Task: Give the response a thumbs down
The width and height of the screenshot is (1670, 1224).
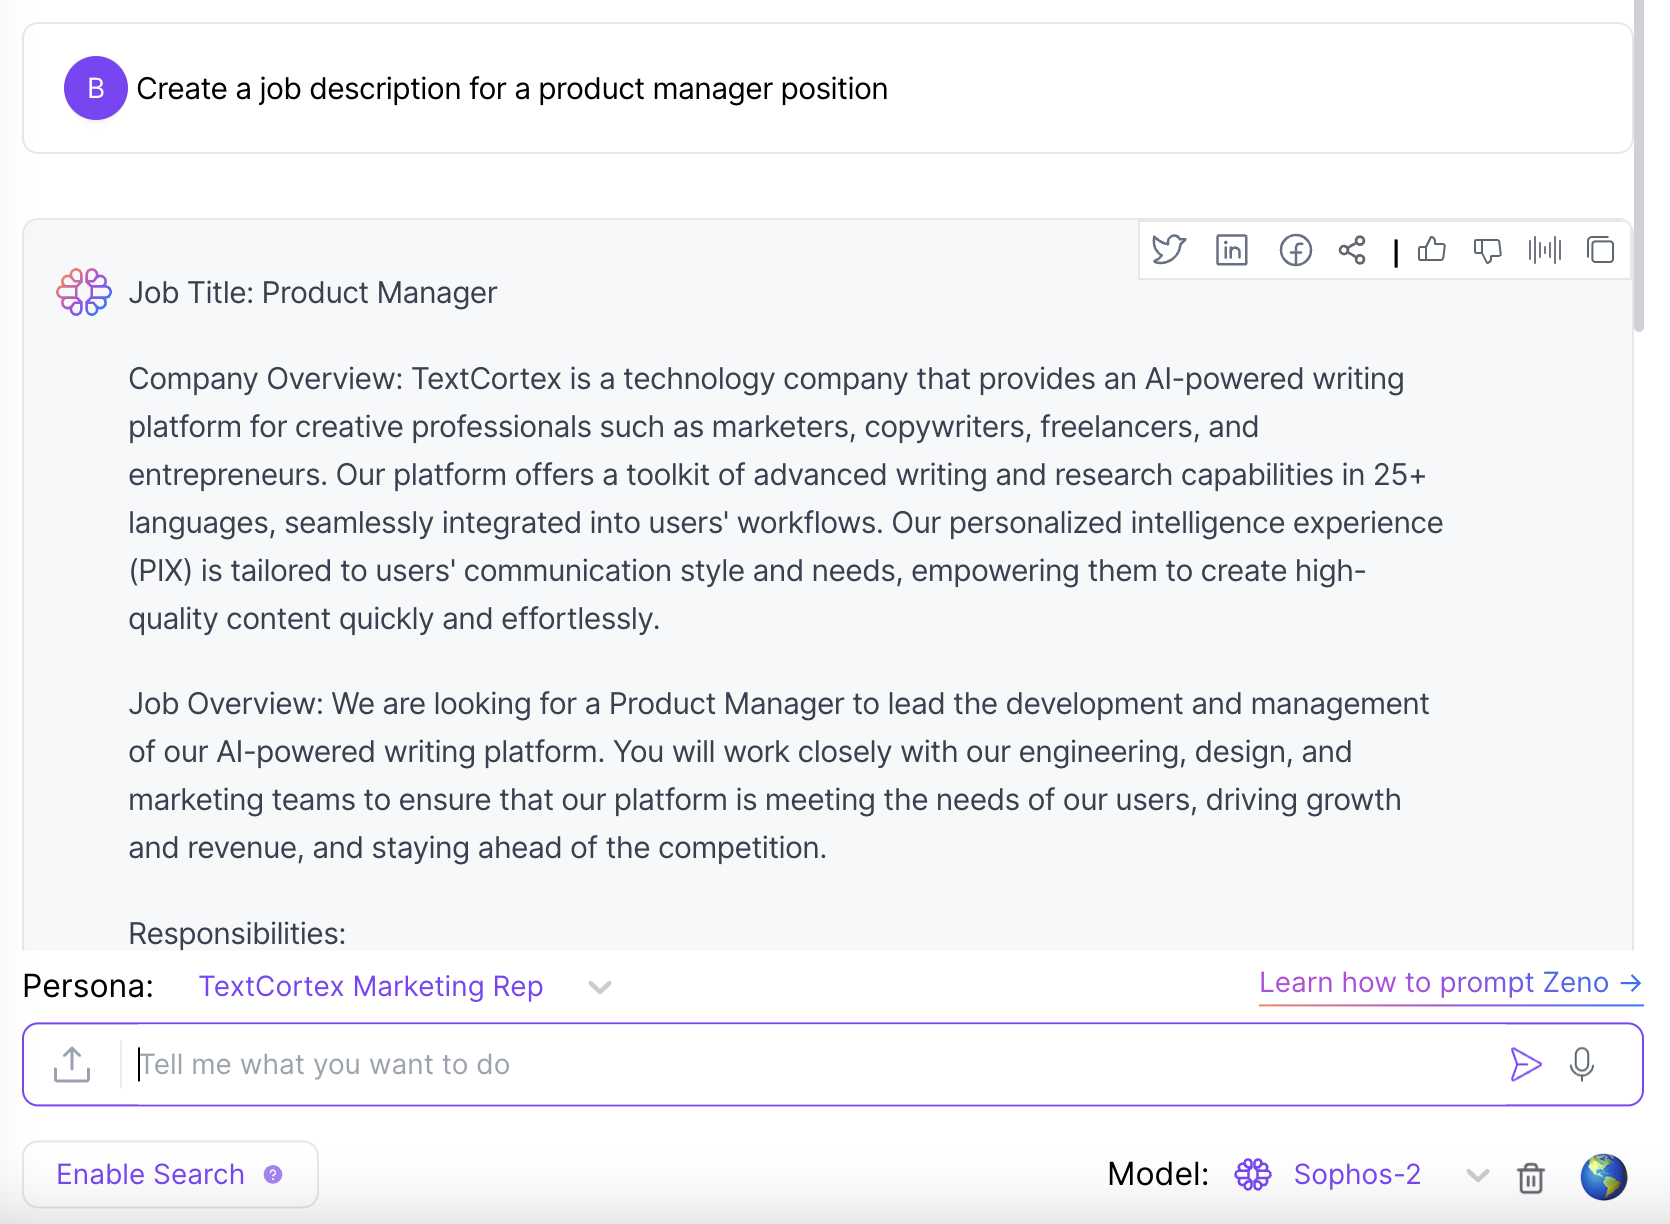Action: (x=1488, y=250)
